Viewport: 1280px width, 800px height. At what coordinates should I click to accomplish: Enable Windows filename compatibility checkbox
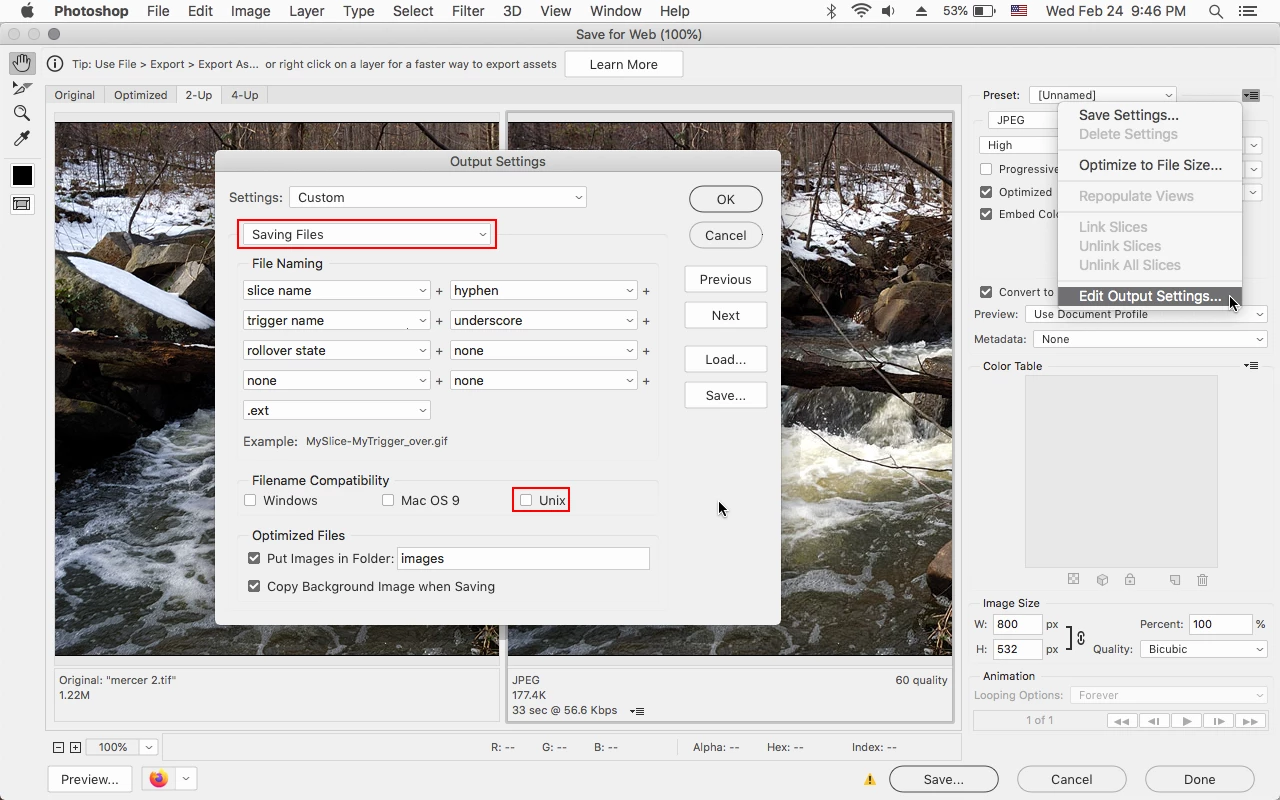(250, 500)
